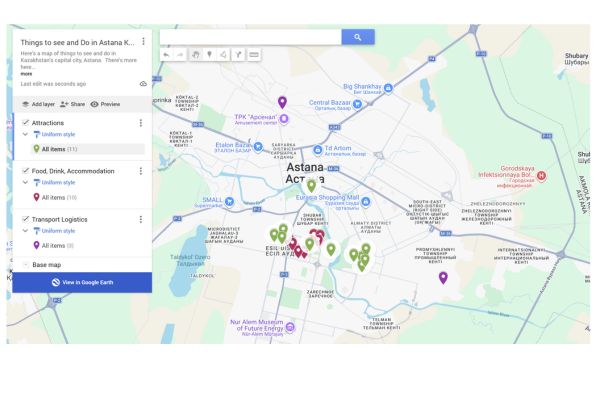Click the Share button
The image size is (600, 400).
point(73,104)
